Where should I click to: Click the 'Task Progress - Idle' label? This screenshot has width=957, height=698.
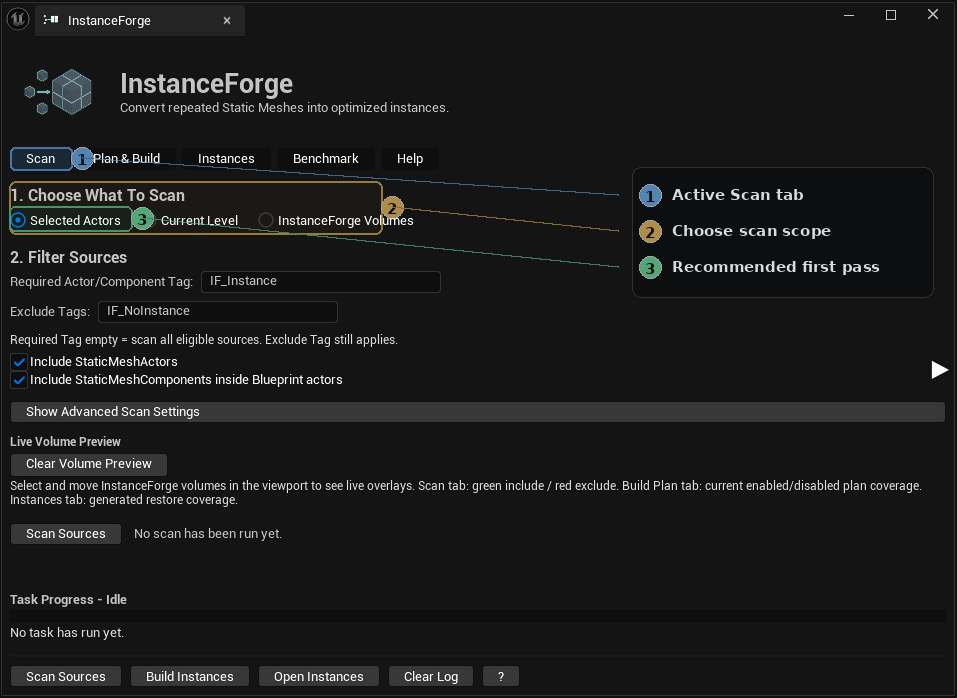[68, 600]
